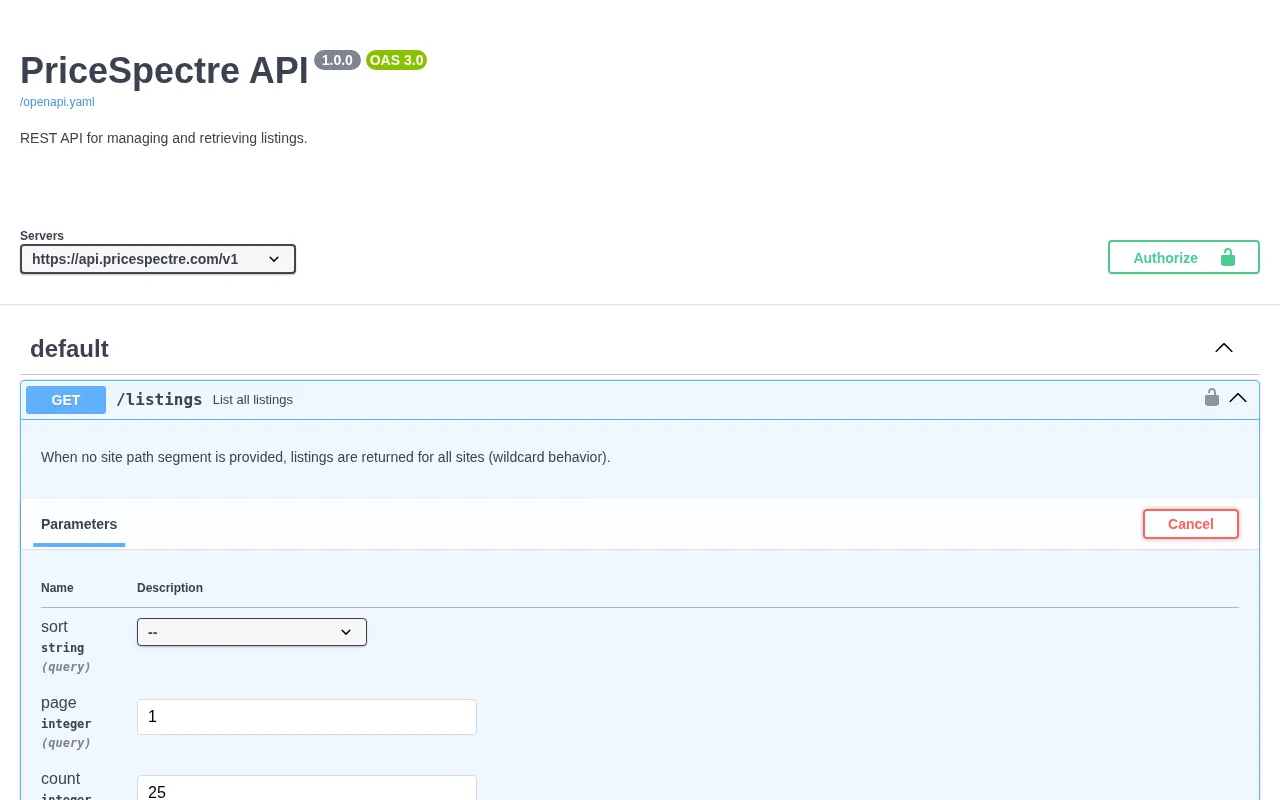The height and width of the screenshot is (800, 1280).
Task: Click the REST API description sentence
Action: click(x=164, y=138)
